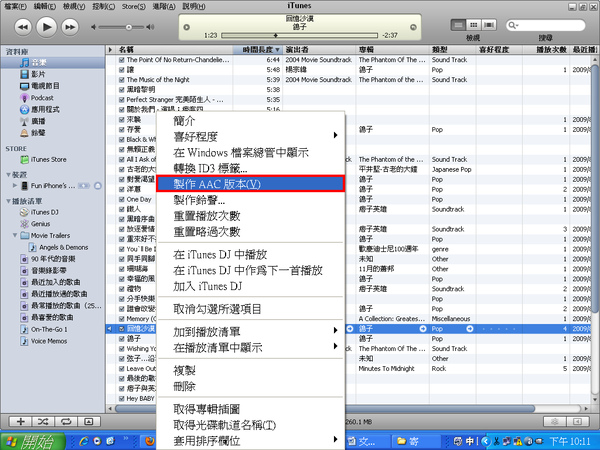The height and width of the screenshot is (450, 600).
Task: Uncheck the 讓 song checkbox
Action: tap(121, 70)
